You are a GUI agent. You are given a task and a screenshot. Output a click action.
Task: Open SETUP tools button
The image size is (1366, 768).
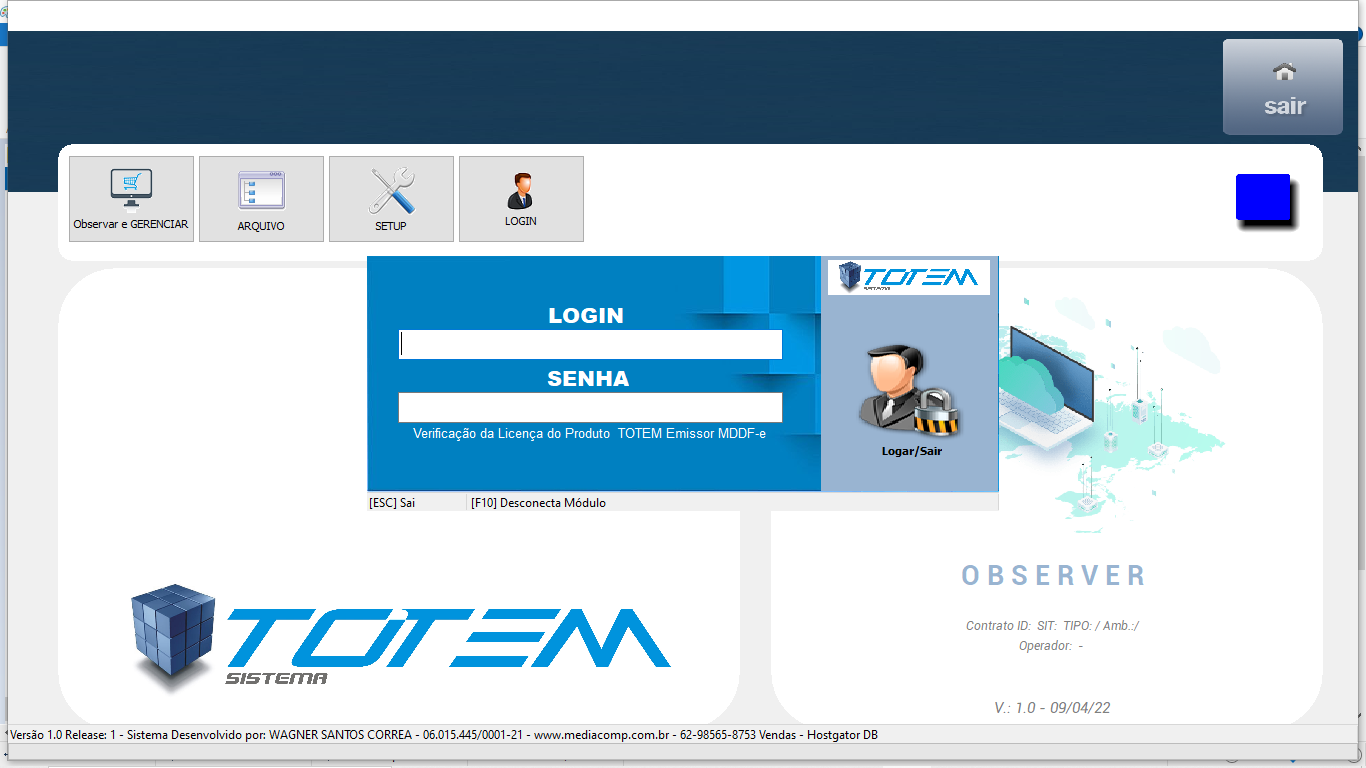391,199
